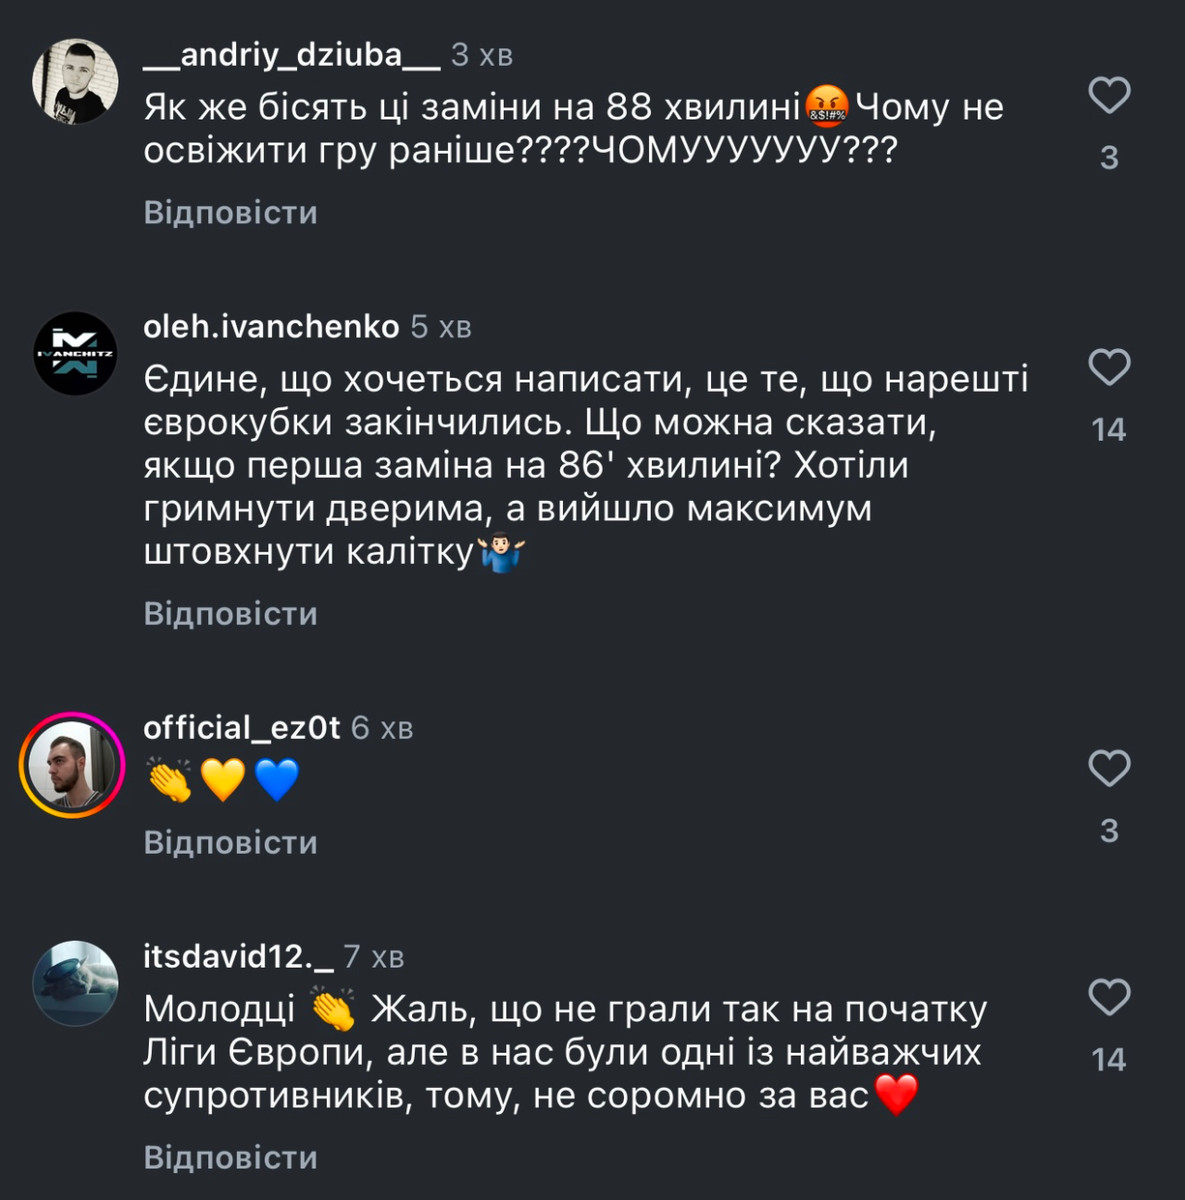
Task: Open oleh.ivanchenko's Ivanchitz logo avatar
Action: pos(75,354)
